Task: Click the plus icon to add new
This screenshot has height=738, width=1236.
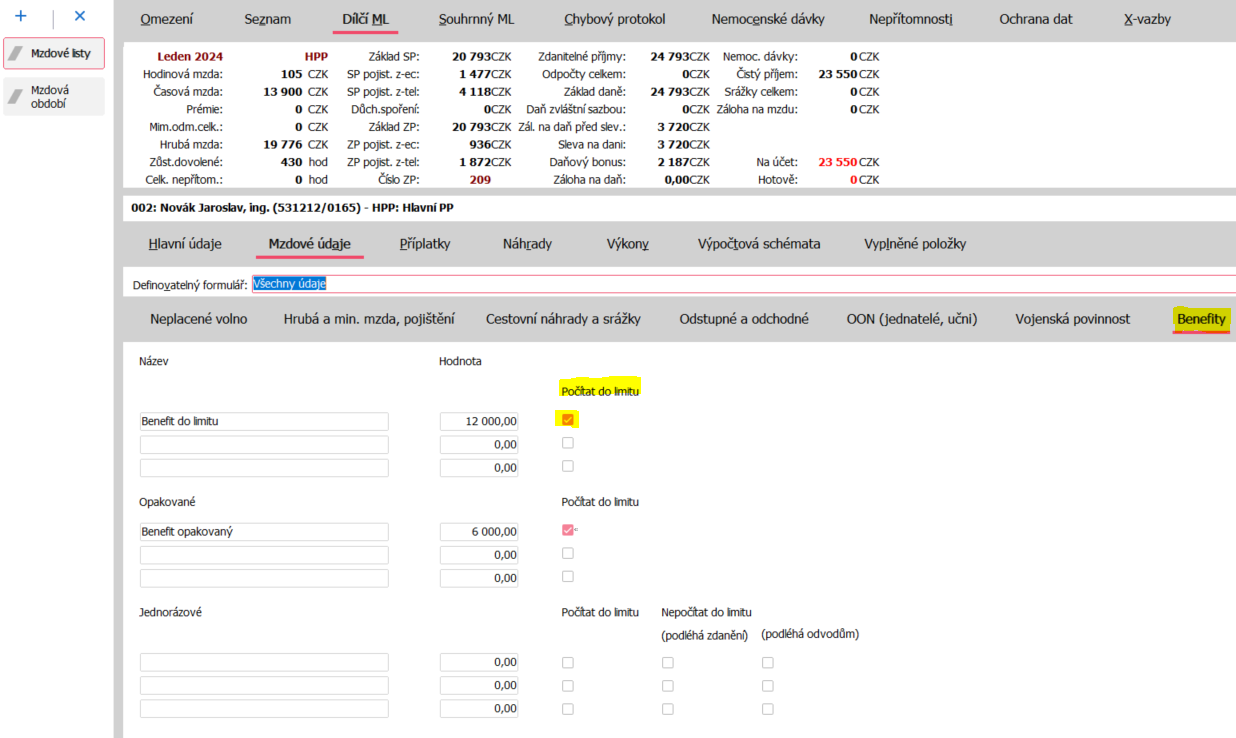Action: point(20,17)
